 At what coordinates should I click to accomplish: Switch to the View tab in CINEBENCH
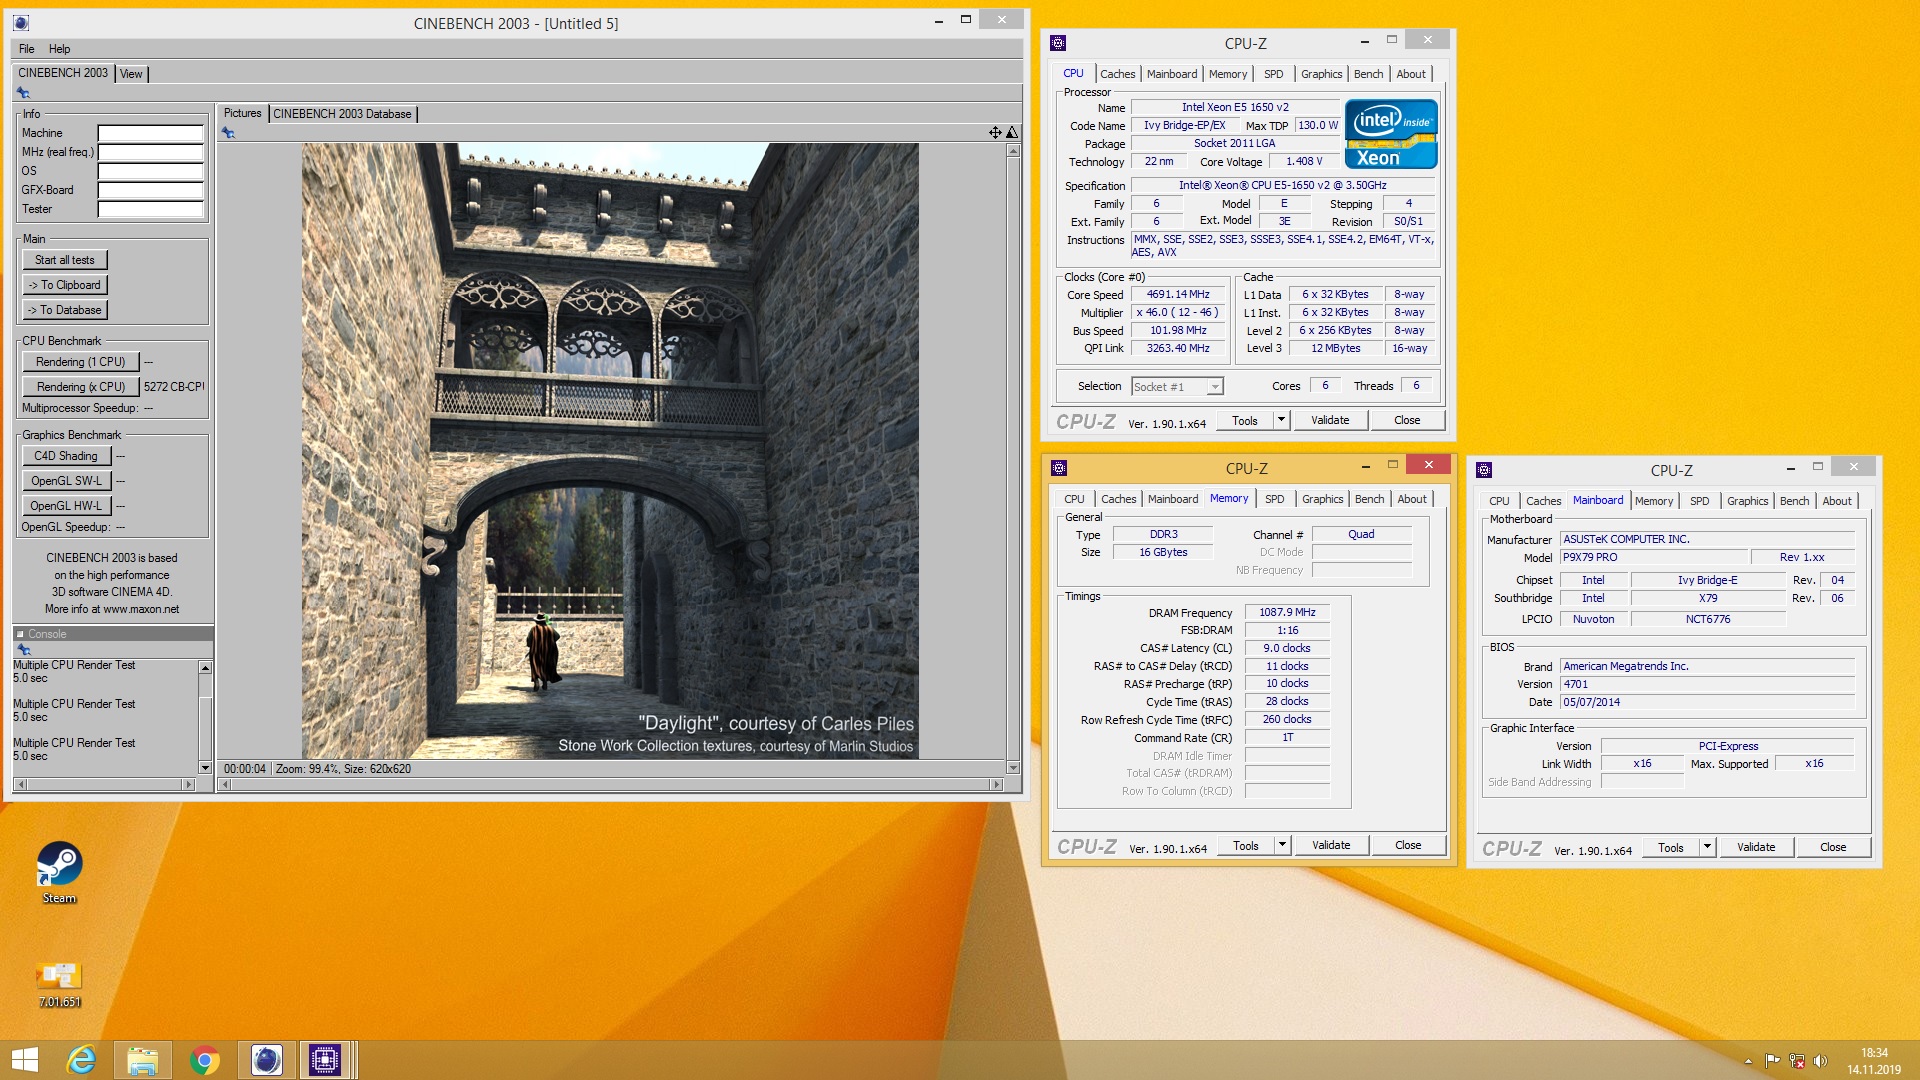coord(131,74)
